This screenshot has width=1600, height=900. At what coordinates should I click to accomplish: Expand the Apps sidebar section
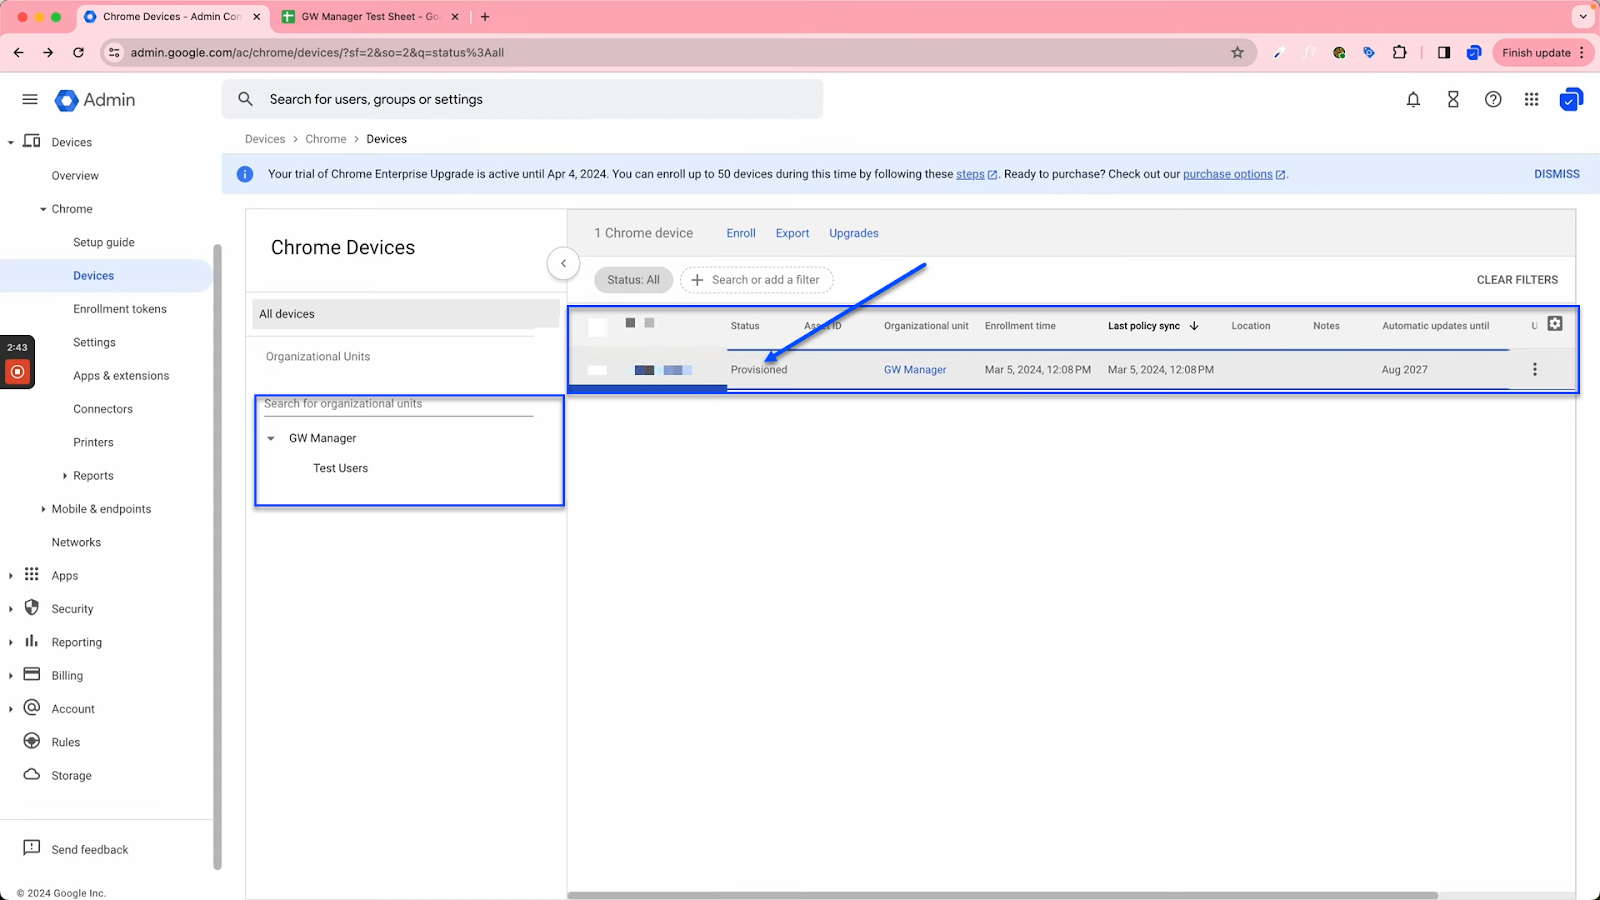tap(11, 575)
